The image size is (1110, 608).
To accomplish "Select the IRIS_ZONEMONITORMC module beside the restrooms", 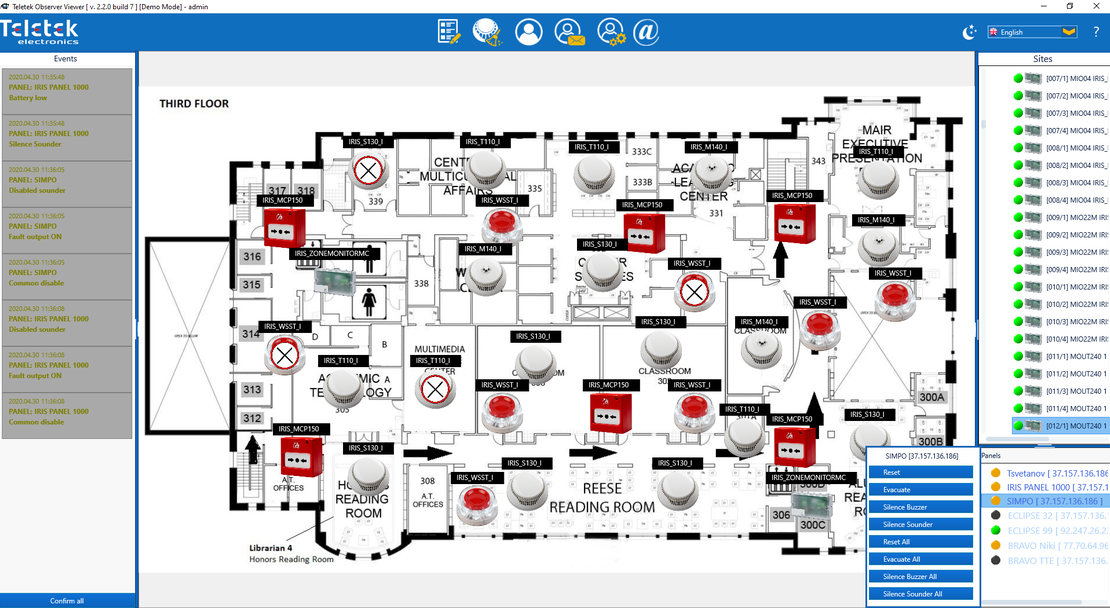I will [334, 280].
